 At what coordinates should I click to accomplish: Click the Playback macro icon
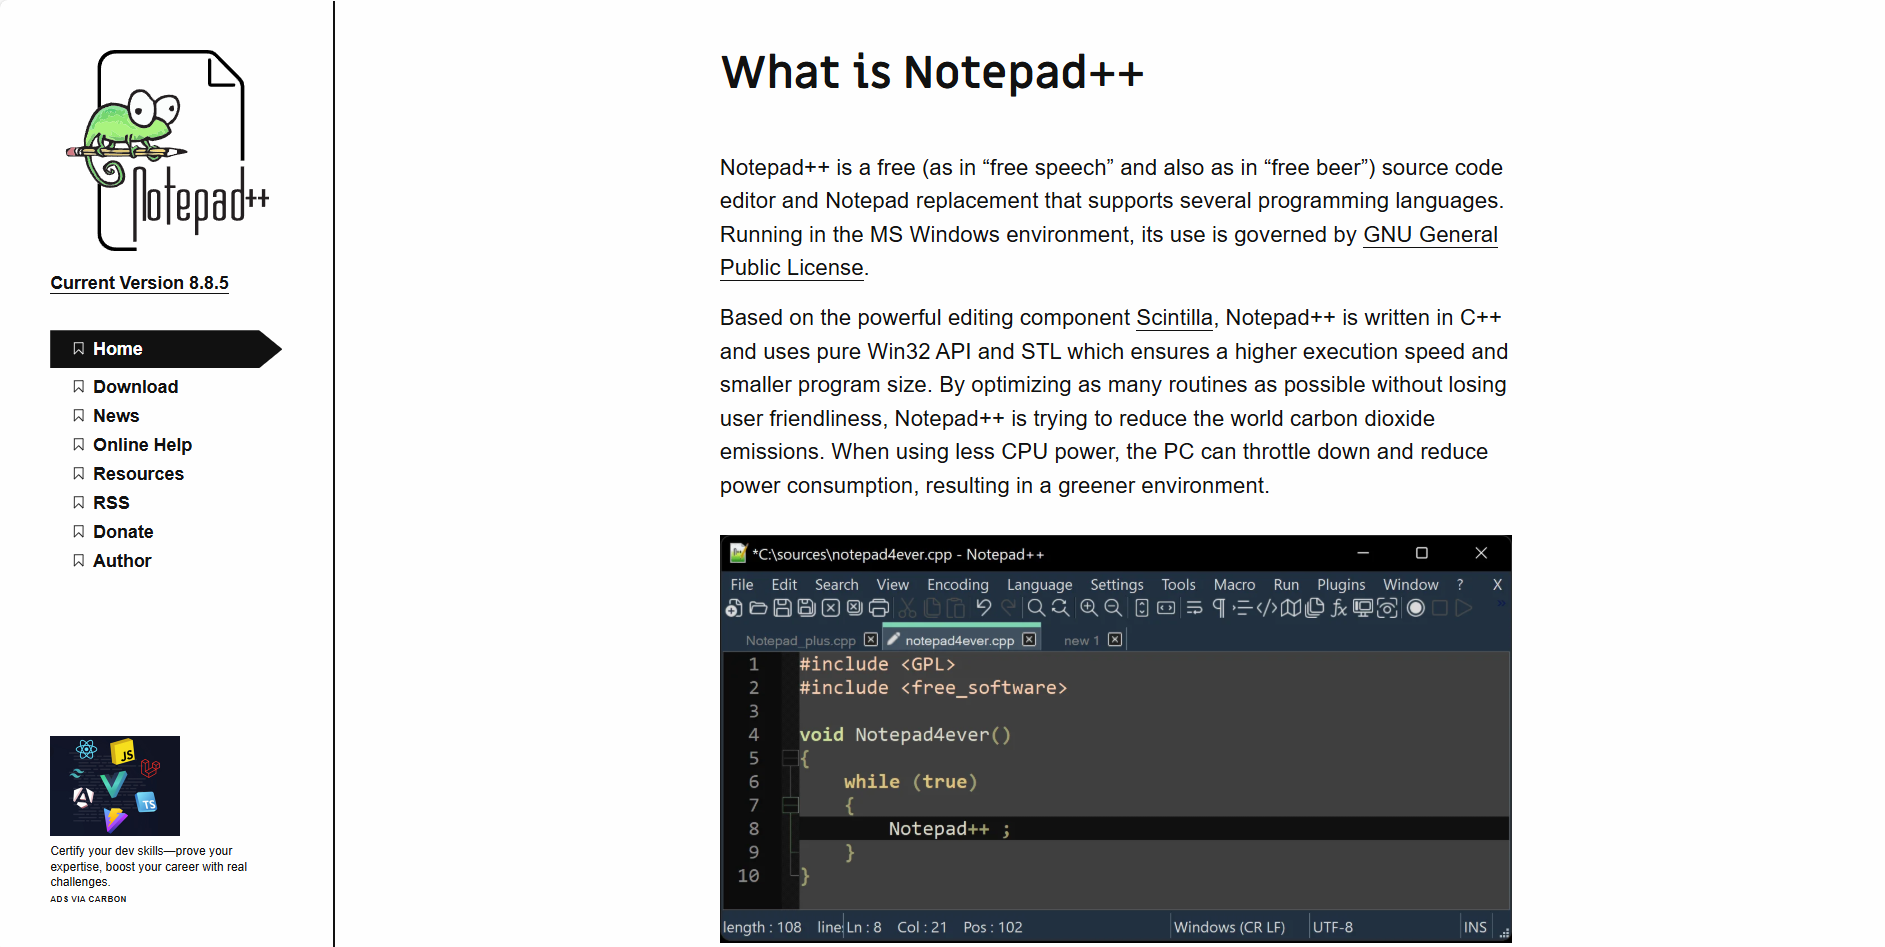1464,608
